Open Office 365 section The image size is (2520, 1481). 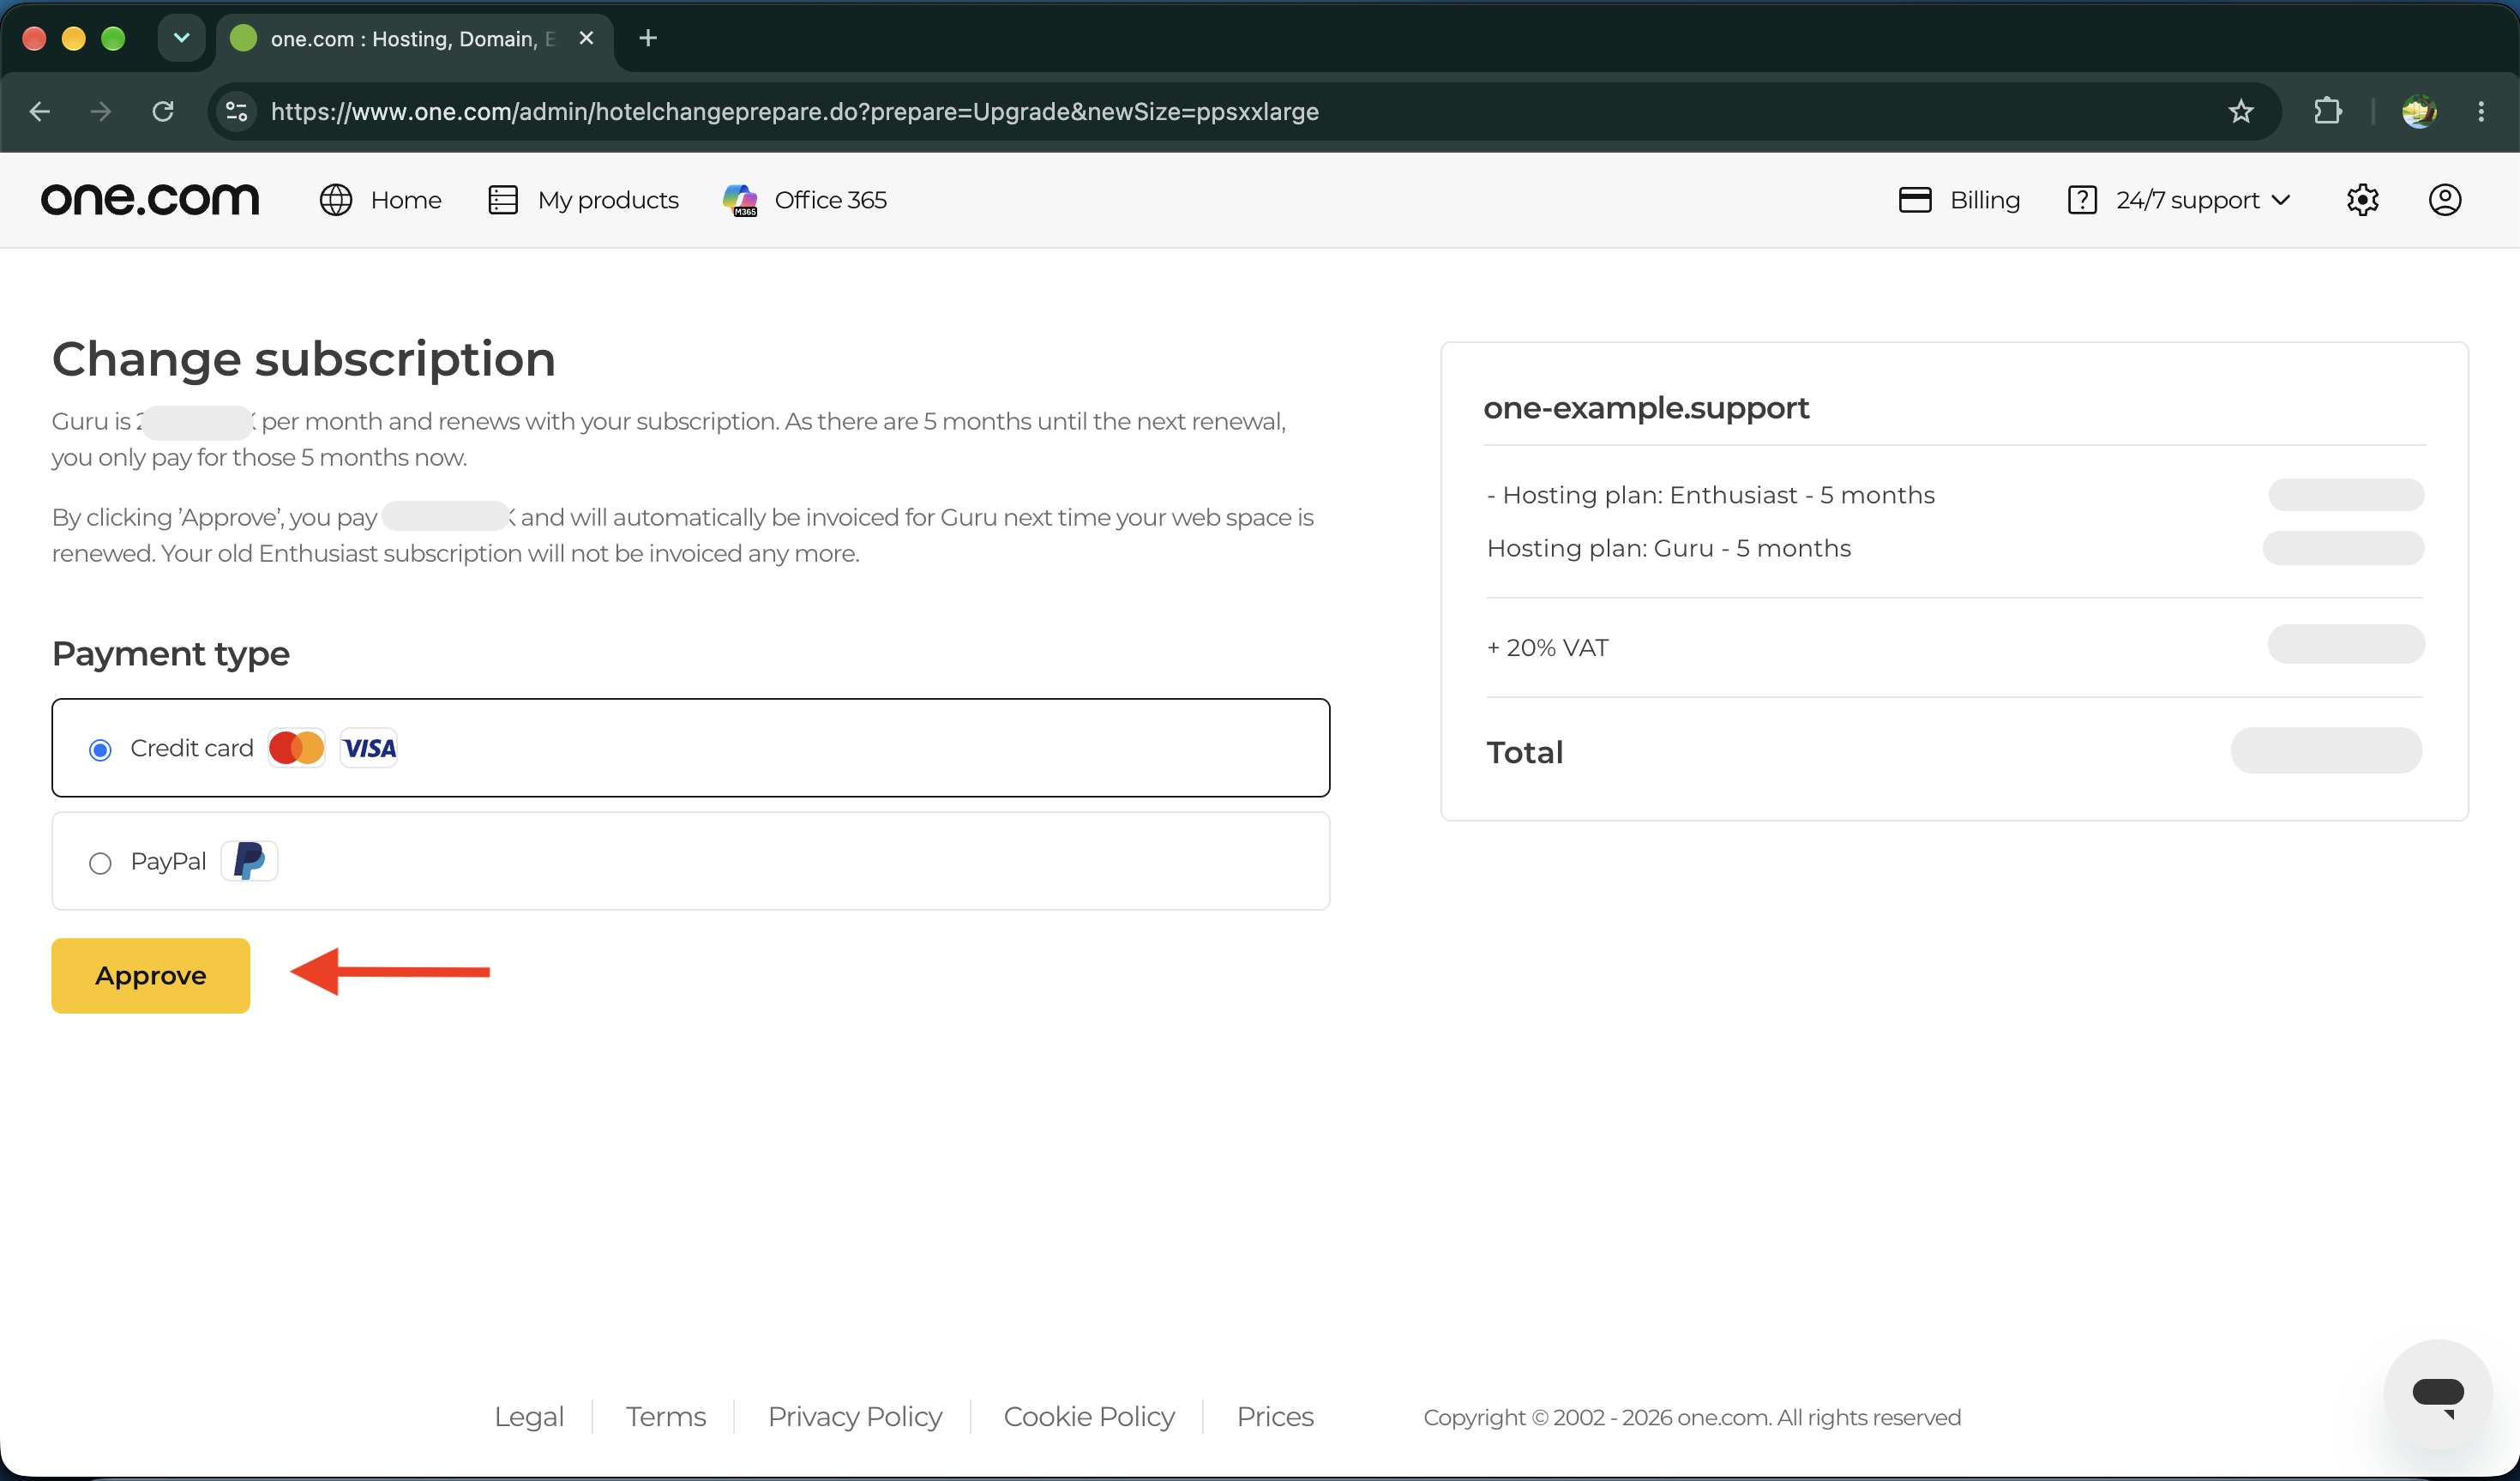(x=805, y=200)
